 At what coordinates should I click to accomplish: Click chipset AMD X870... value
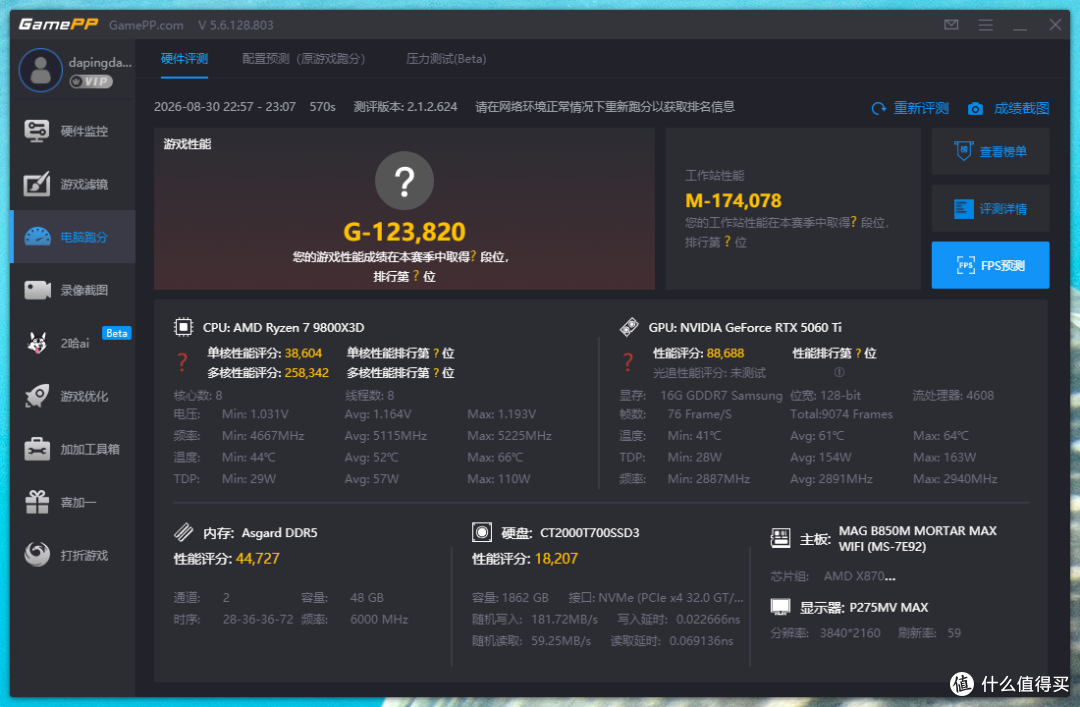coord(860,576)
